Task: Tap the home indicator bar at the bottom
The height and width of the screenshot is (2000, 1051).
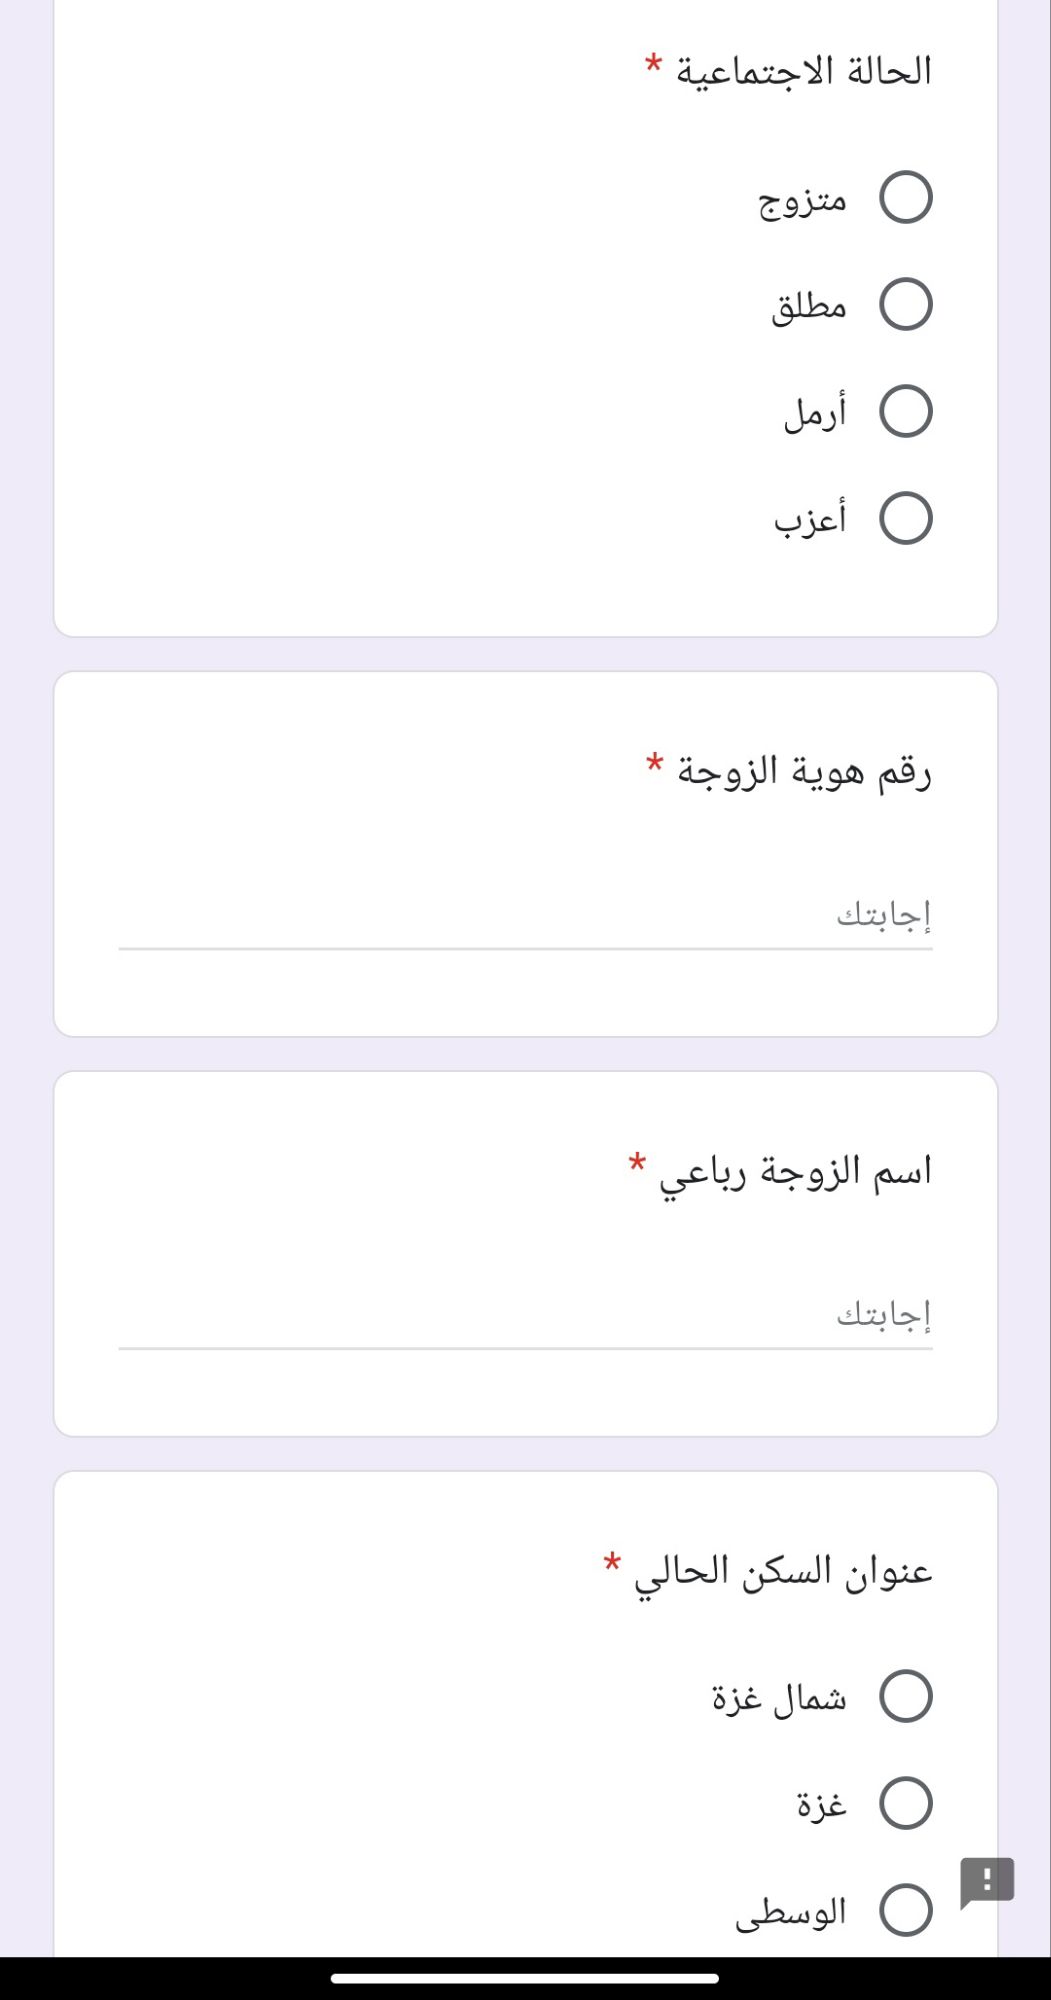Action: (x=525, y=1978)
